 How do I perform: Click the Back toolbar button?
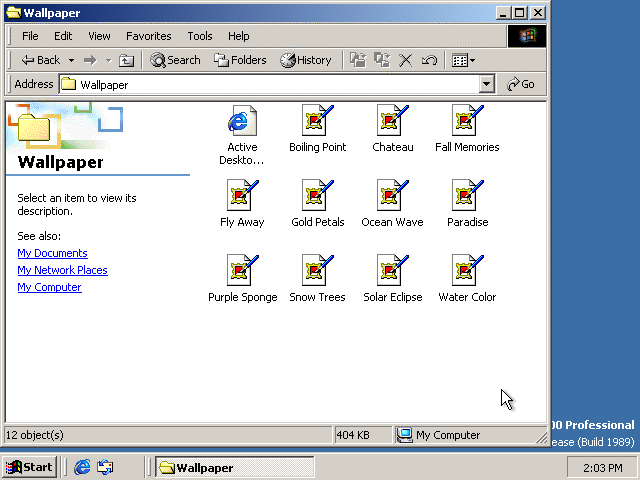[41, 60]
